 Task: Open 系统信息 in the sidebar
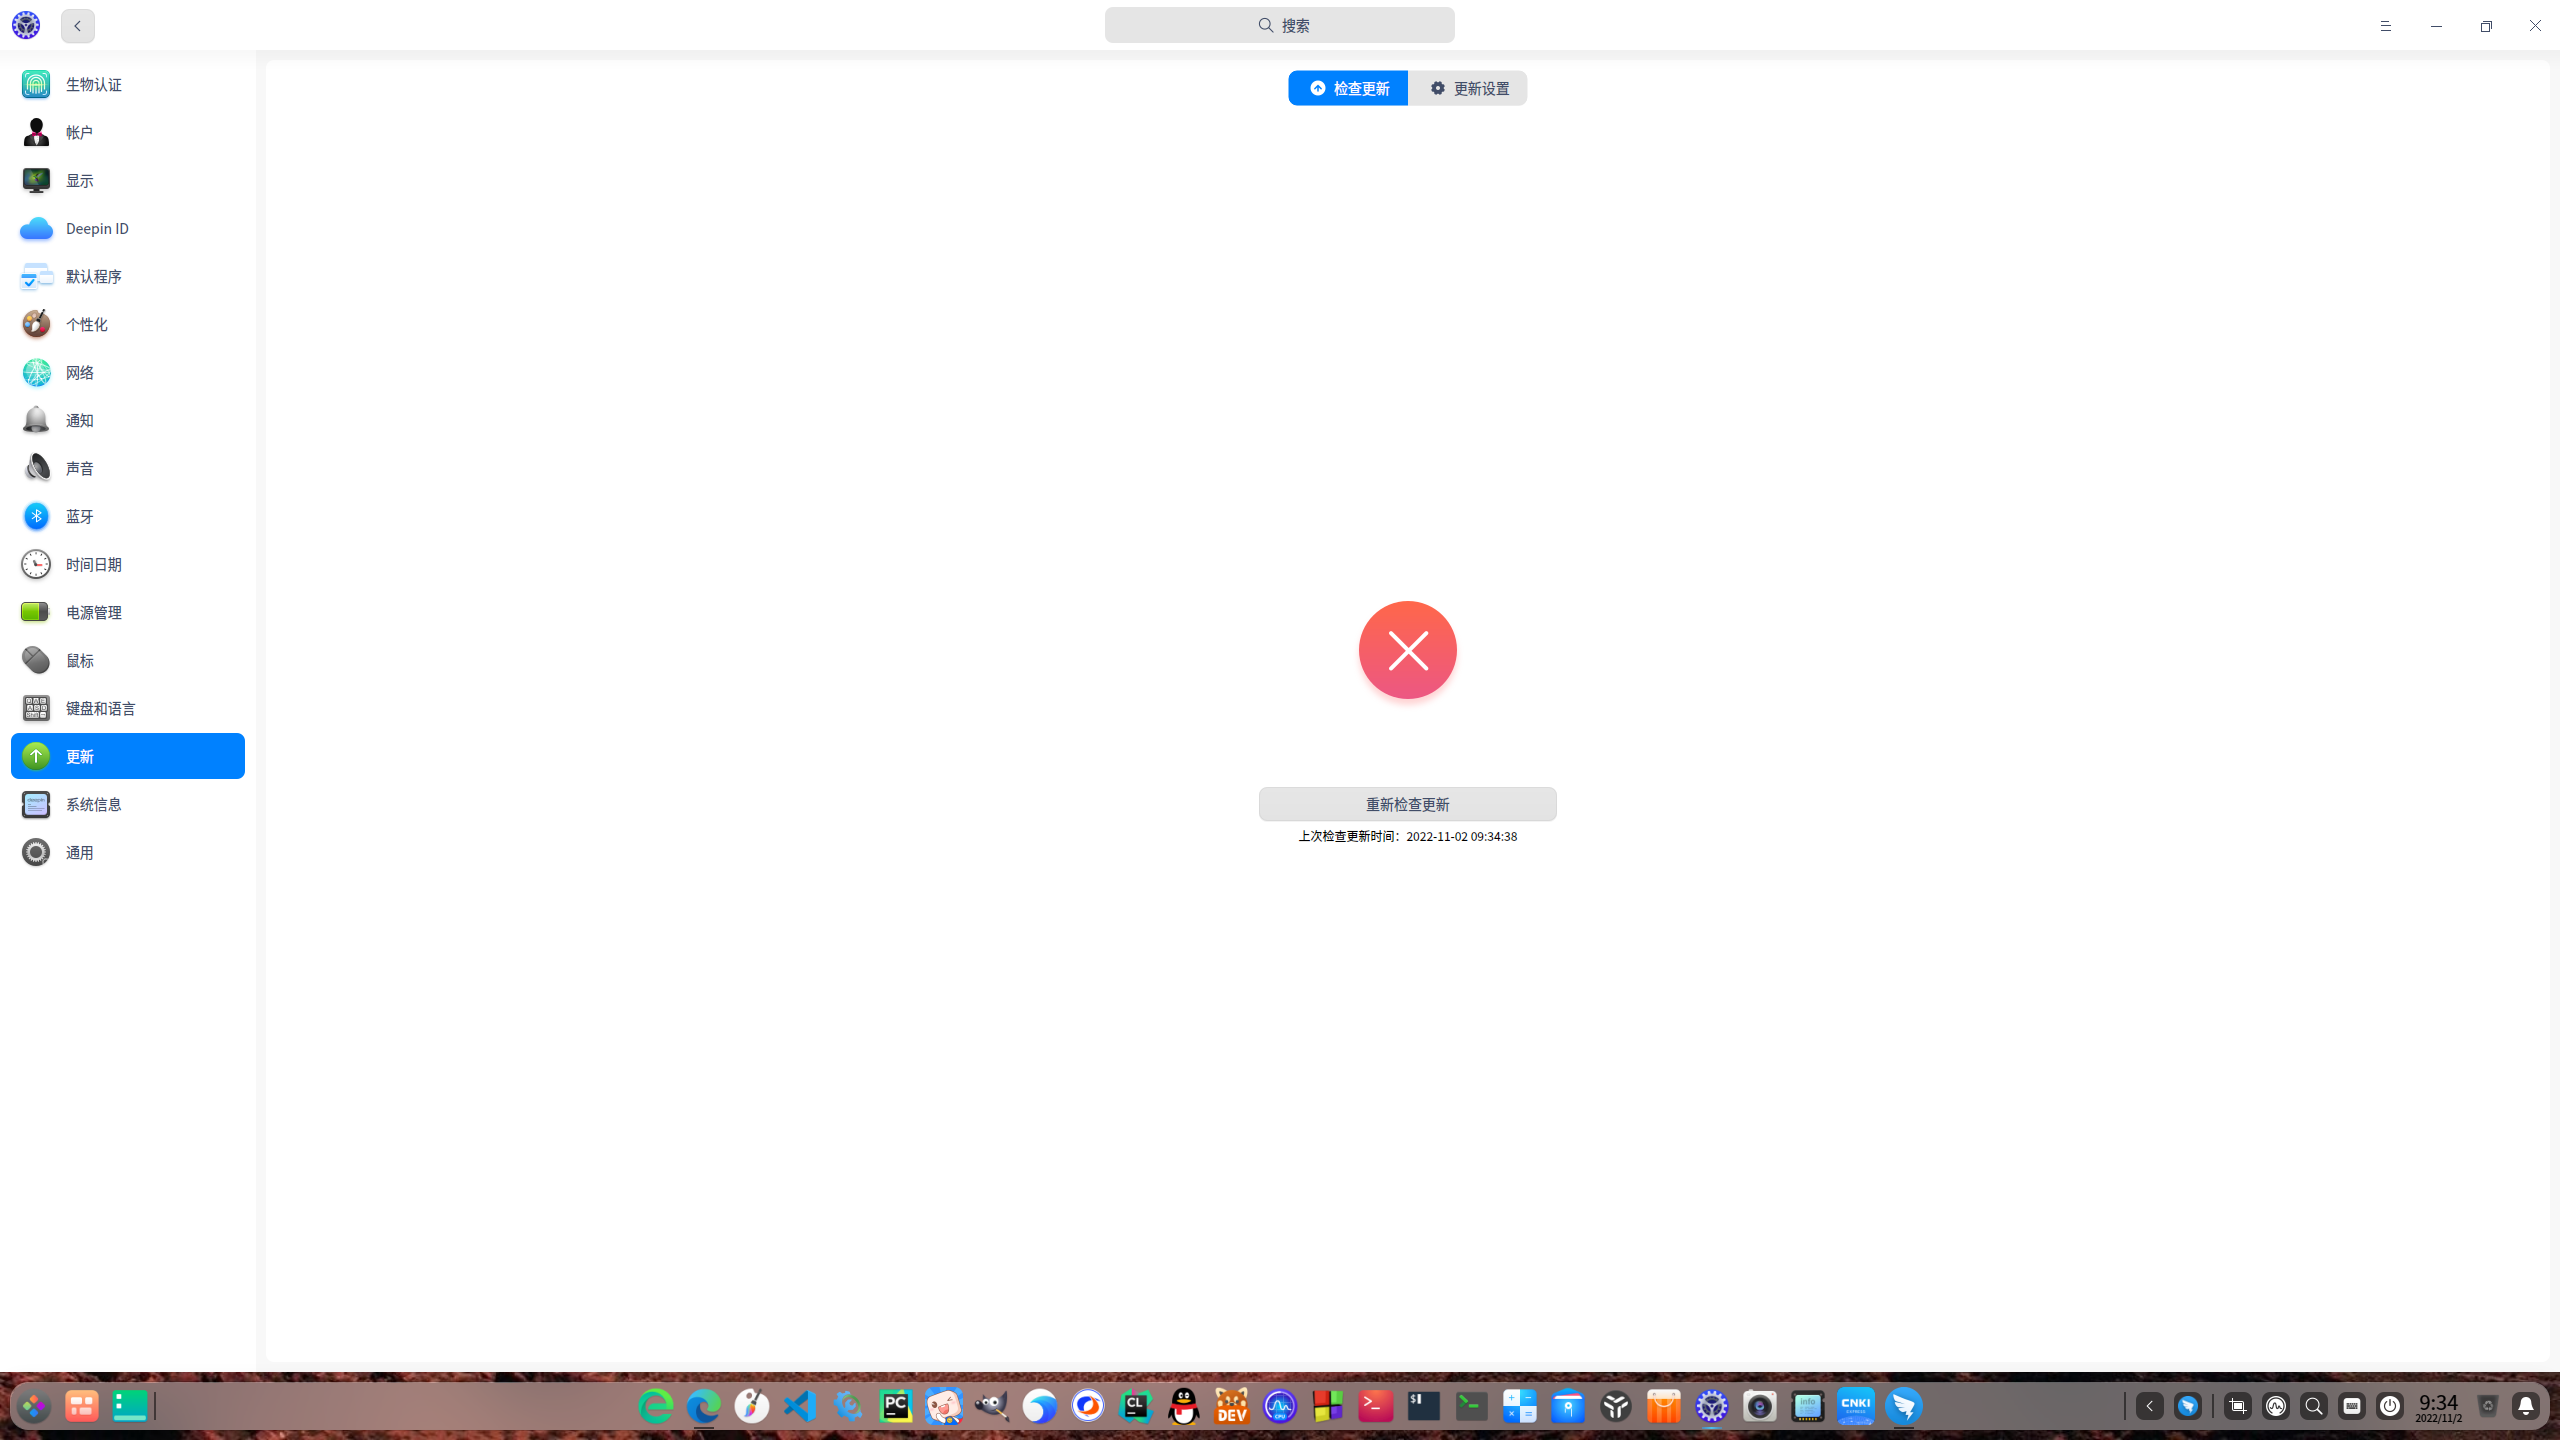[127, 804]
